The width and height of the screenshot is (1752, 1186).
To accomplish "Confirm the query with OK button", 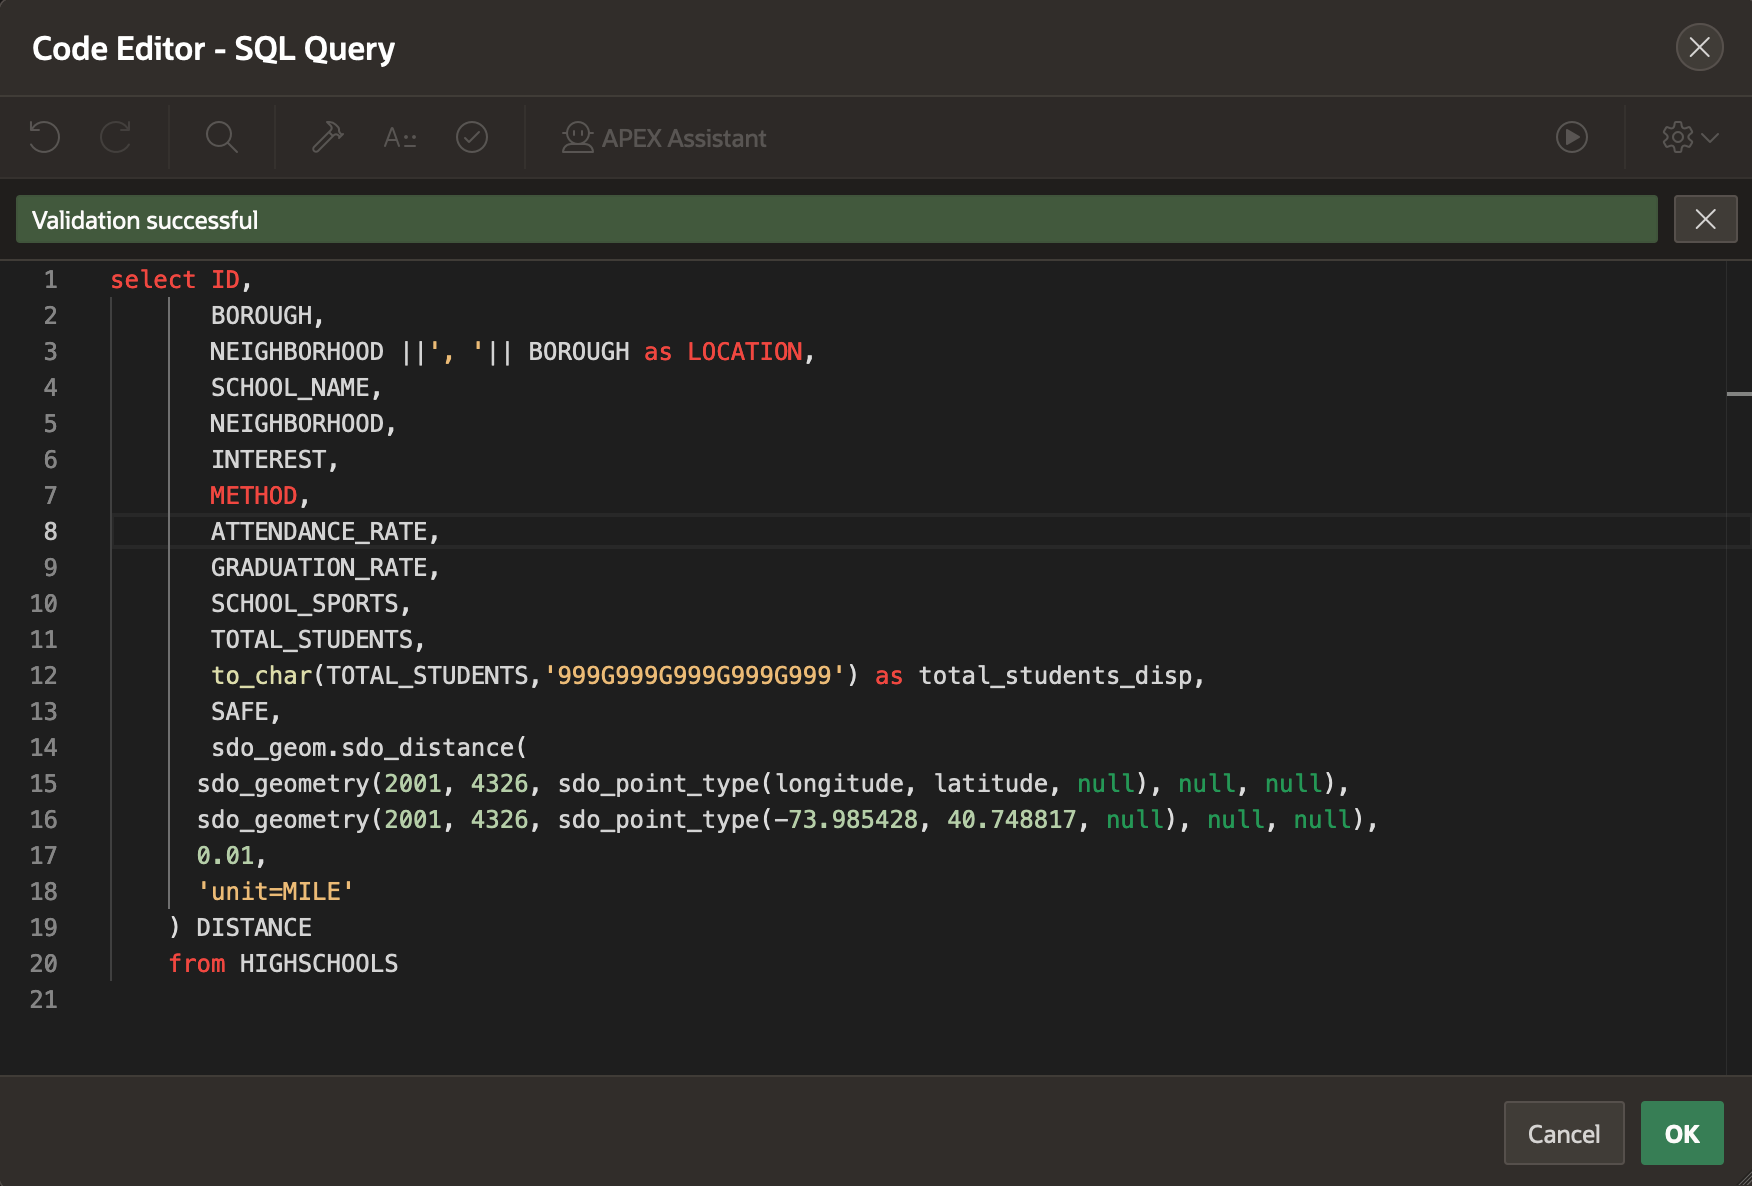I will 1681,1133.
